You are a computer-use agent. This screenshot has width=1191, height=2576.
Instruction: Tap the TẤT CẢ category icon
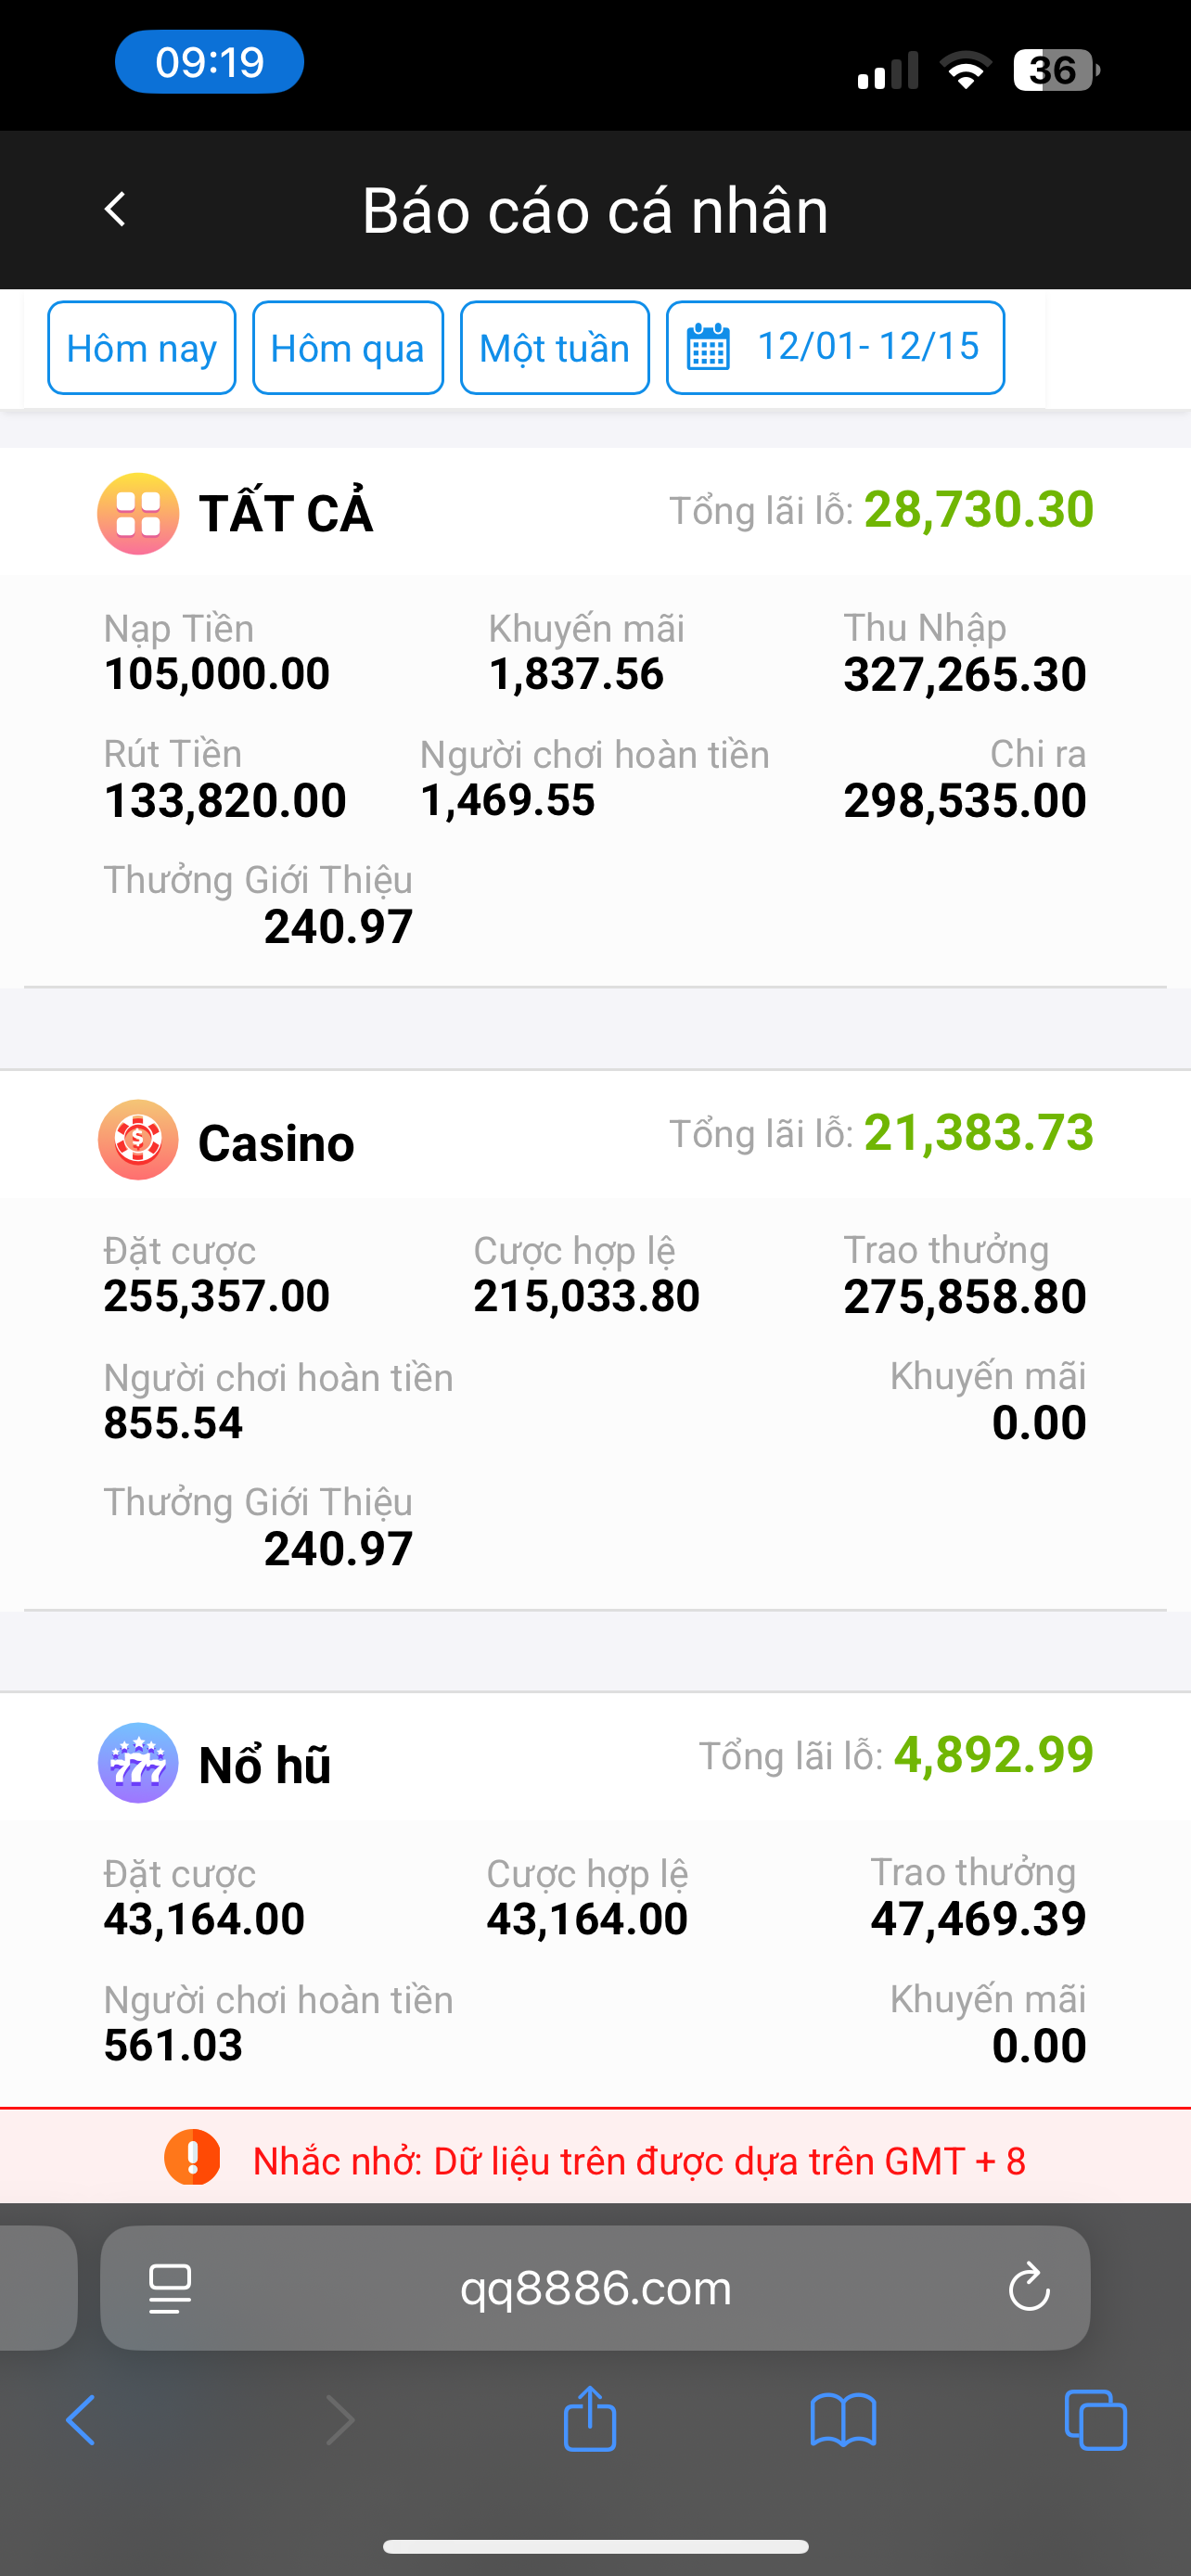click(x=138, y=514)
